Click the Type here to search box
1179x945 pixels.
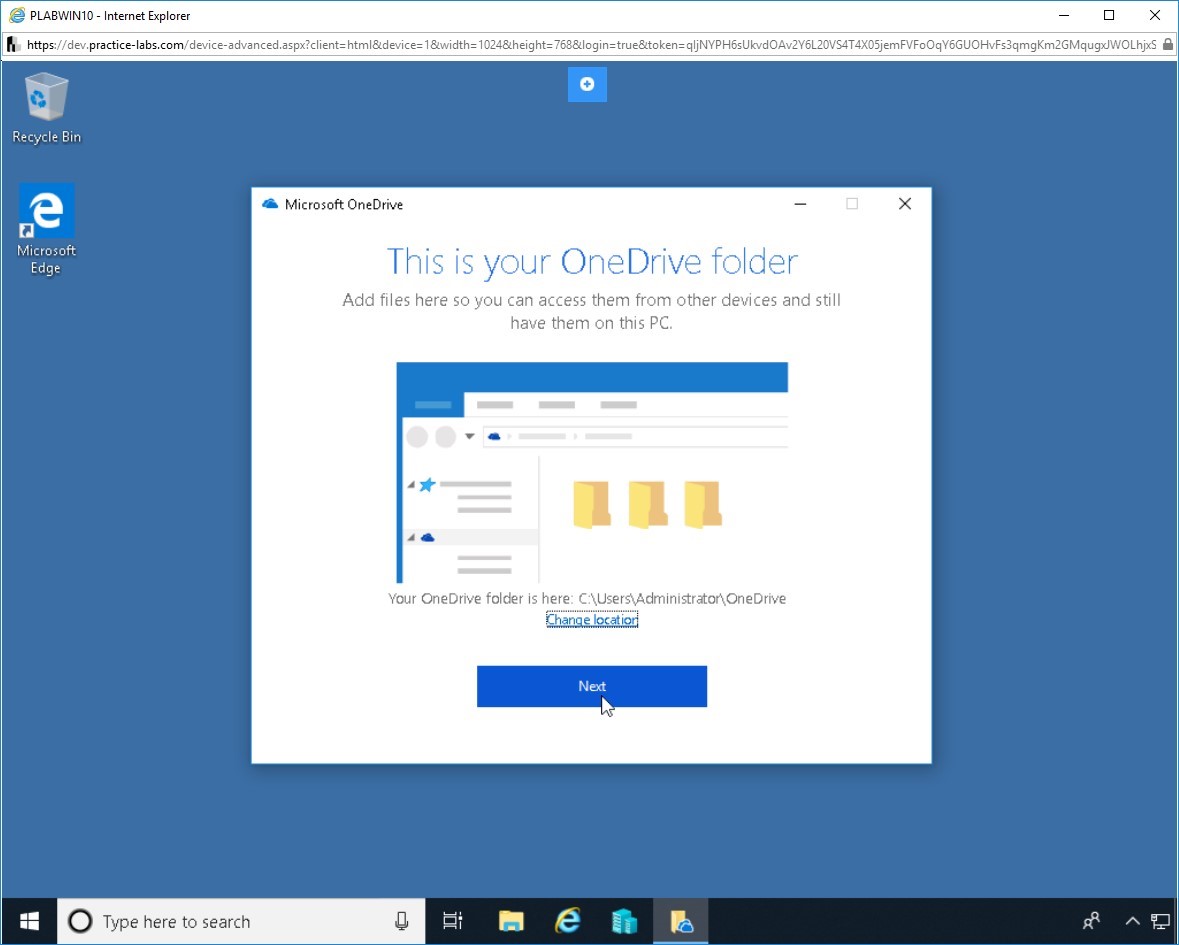click(241, 921)
